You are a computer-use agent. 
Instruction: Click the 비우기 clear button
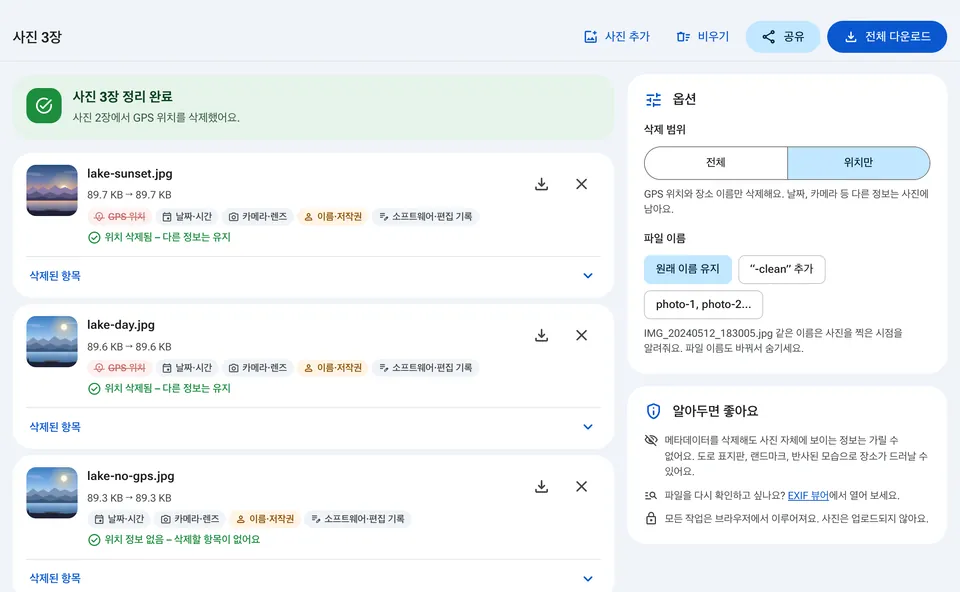(x=703, y=37)
